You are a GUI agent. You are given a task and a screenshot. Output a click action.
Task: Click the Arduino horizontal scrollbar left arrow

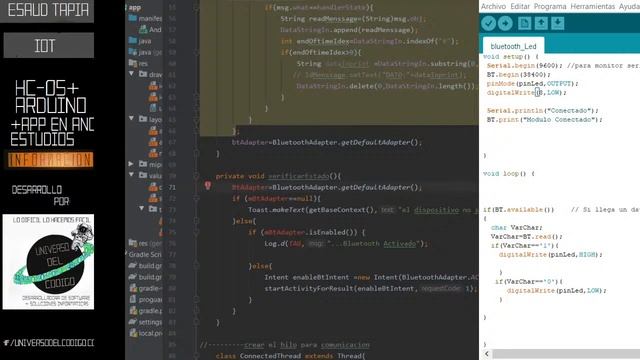(x=487, y=354)
